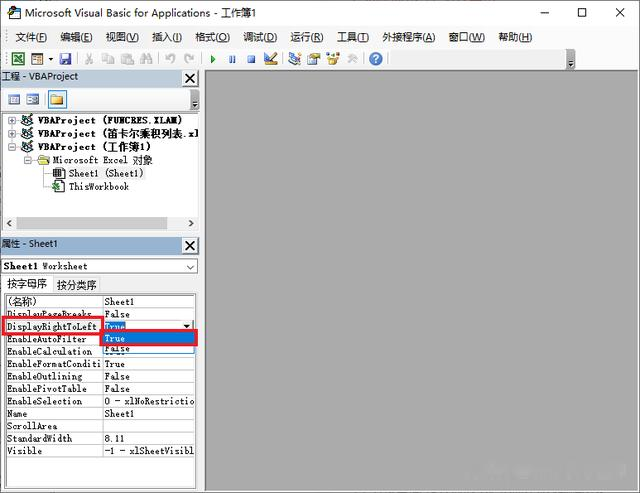Toggle Folders icon in project panel
This screenshot has height=493, width=640.
pyautogui.click(x=57, y=100)
